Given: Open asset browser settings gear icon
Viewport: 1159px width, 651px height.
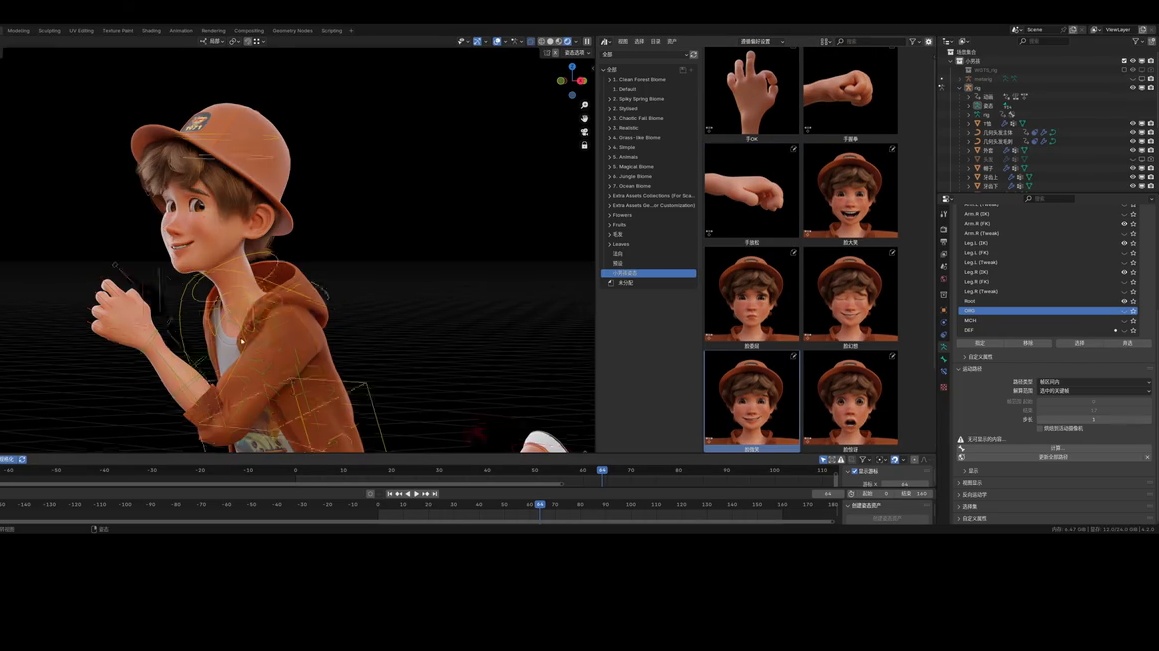Looking at the screenshot, I should [x=928, y=42].
